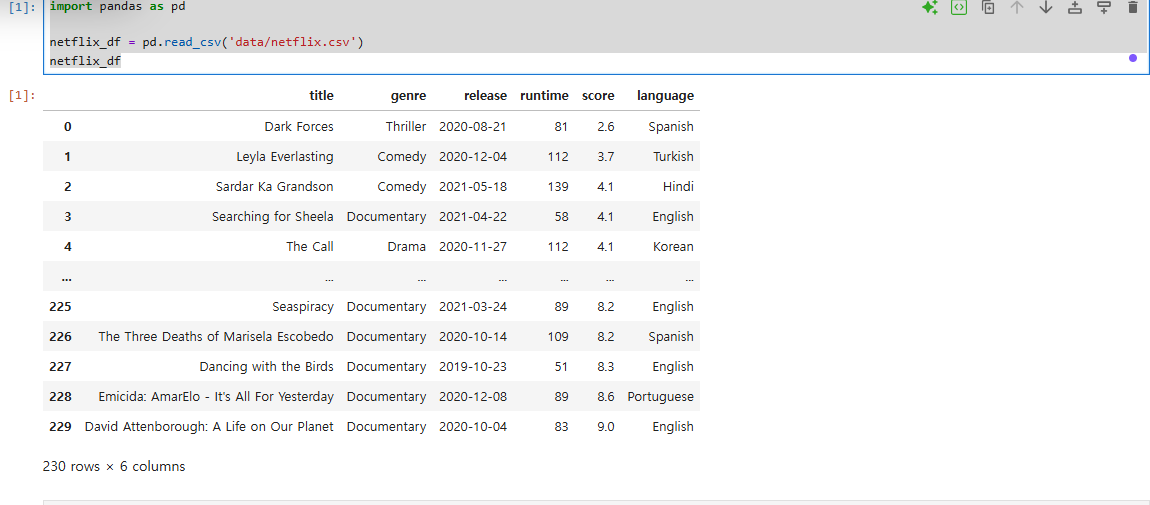Click the release date 2019-10-23

point(473,366)
